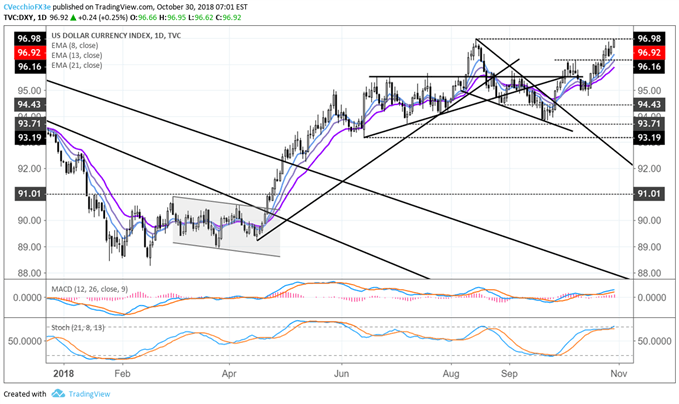The height and width of the screenshot is (404, 679).
Task: Click the Nov label on the time axis
Action: [x=619, y=374]
